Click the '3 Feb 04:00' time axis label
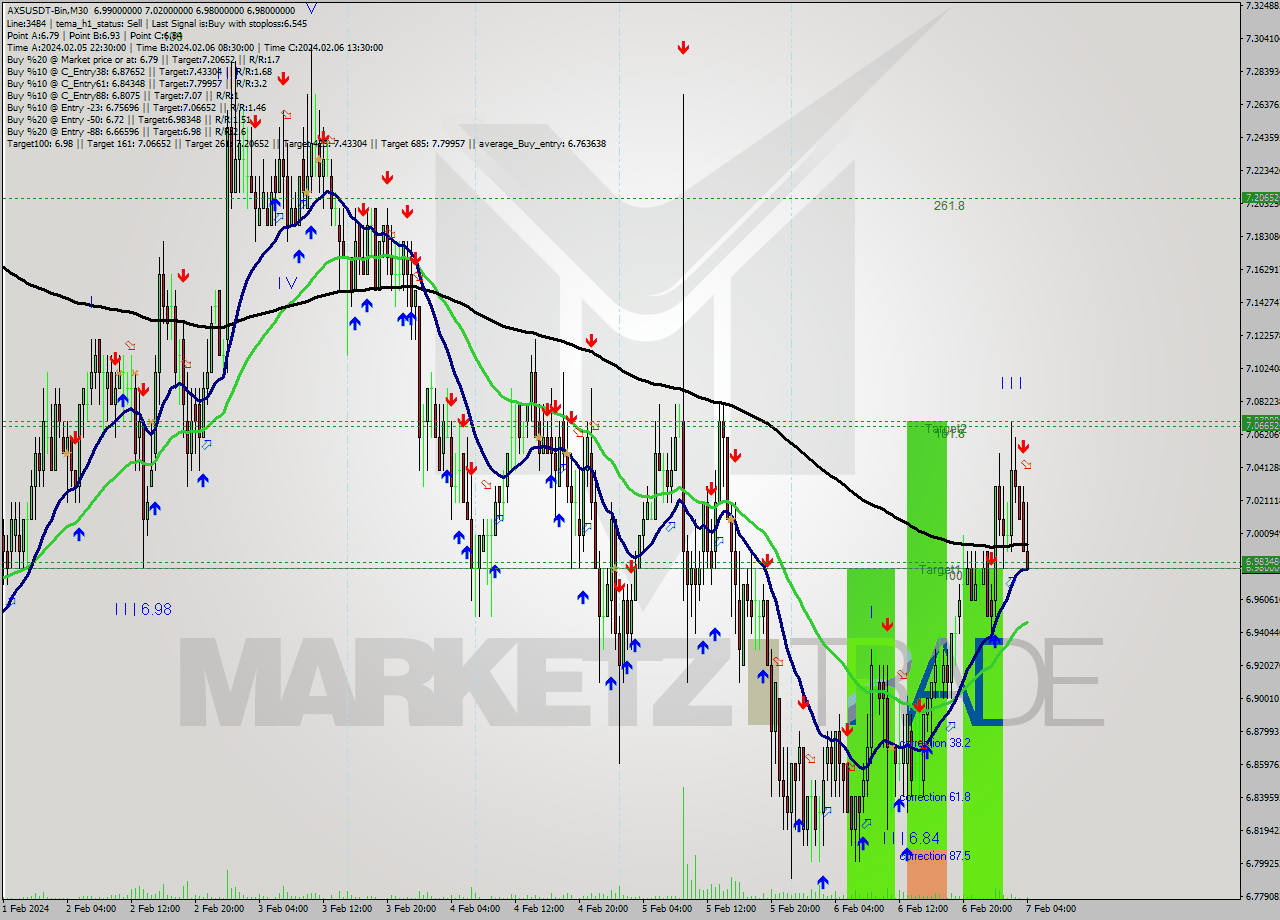This screenshot has height=920, width=1280. pyautogui.click(x=283, y=909)
